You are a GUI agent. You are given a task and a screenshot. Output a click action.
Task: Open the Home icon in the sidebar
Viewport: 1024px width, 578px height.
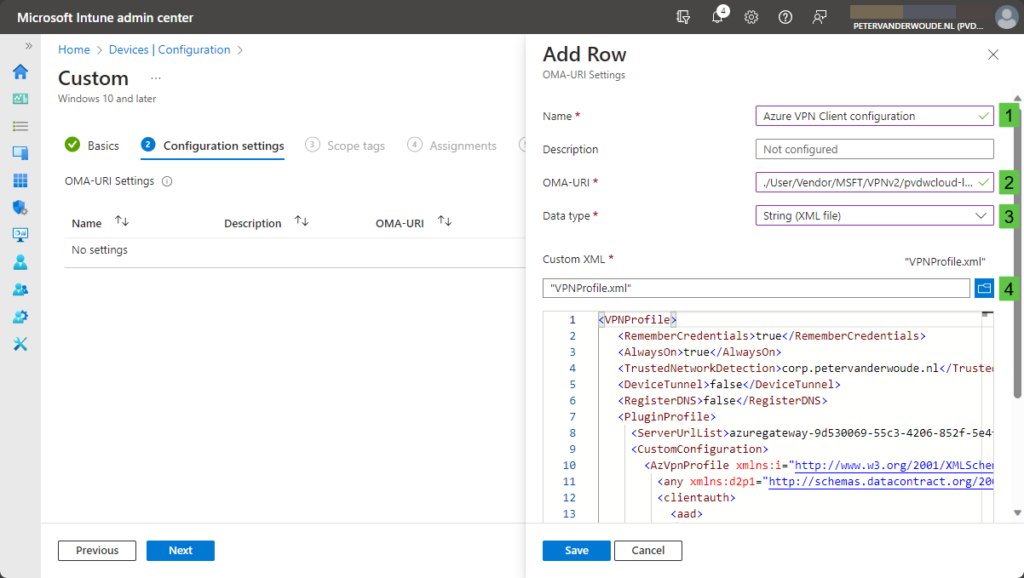(x=20, y=72)
